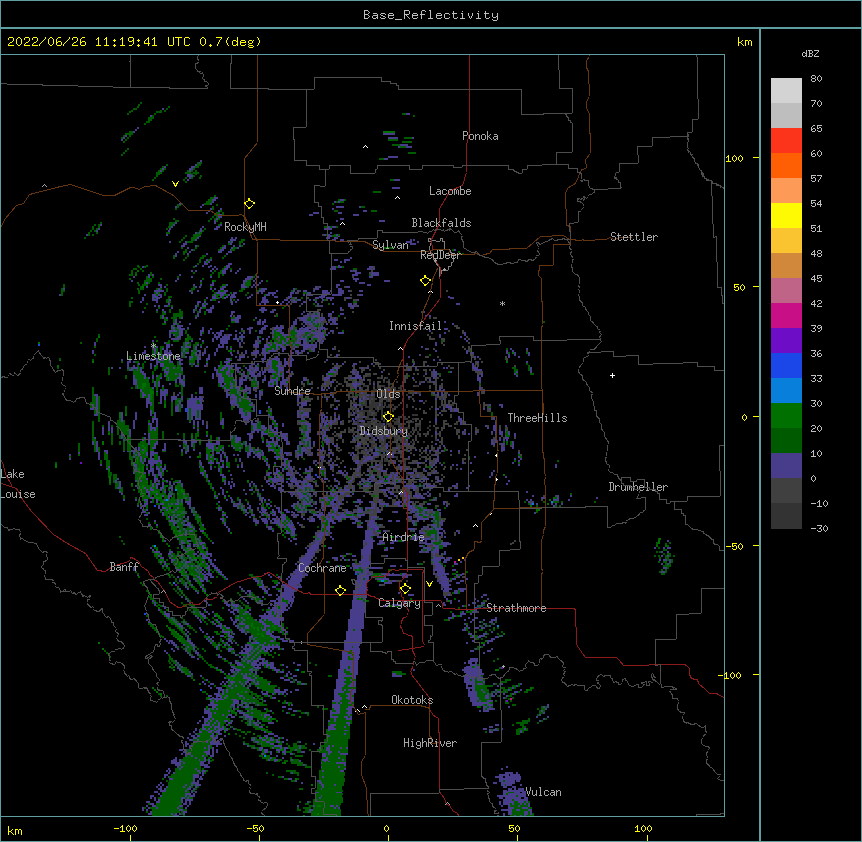The height and width of the screenshot is (842, 862).
Task: Click the Blackfalds label on the map
Action: (441, 223)
